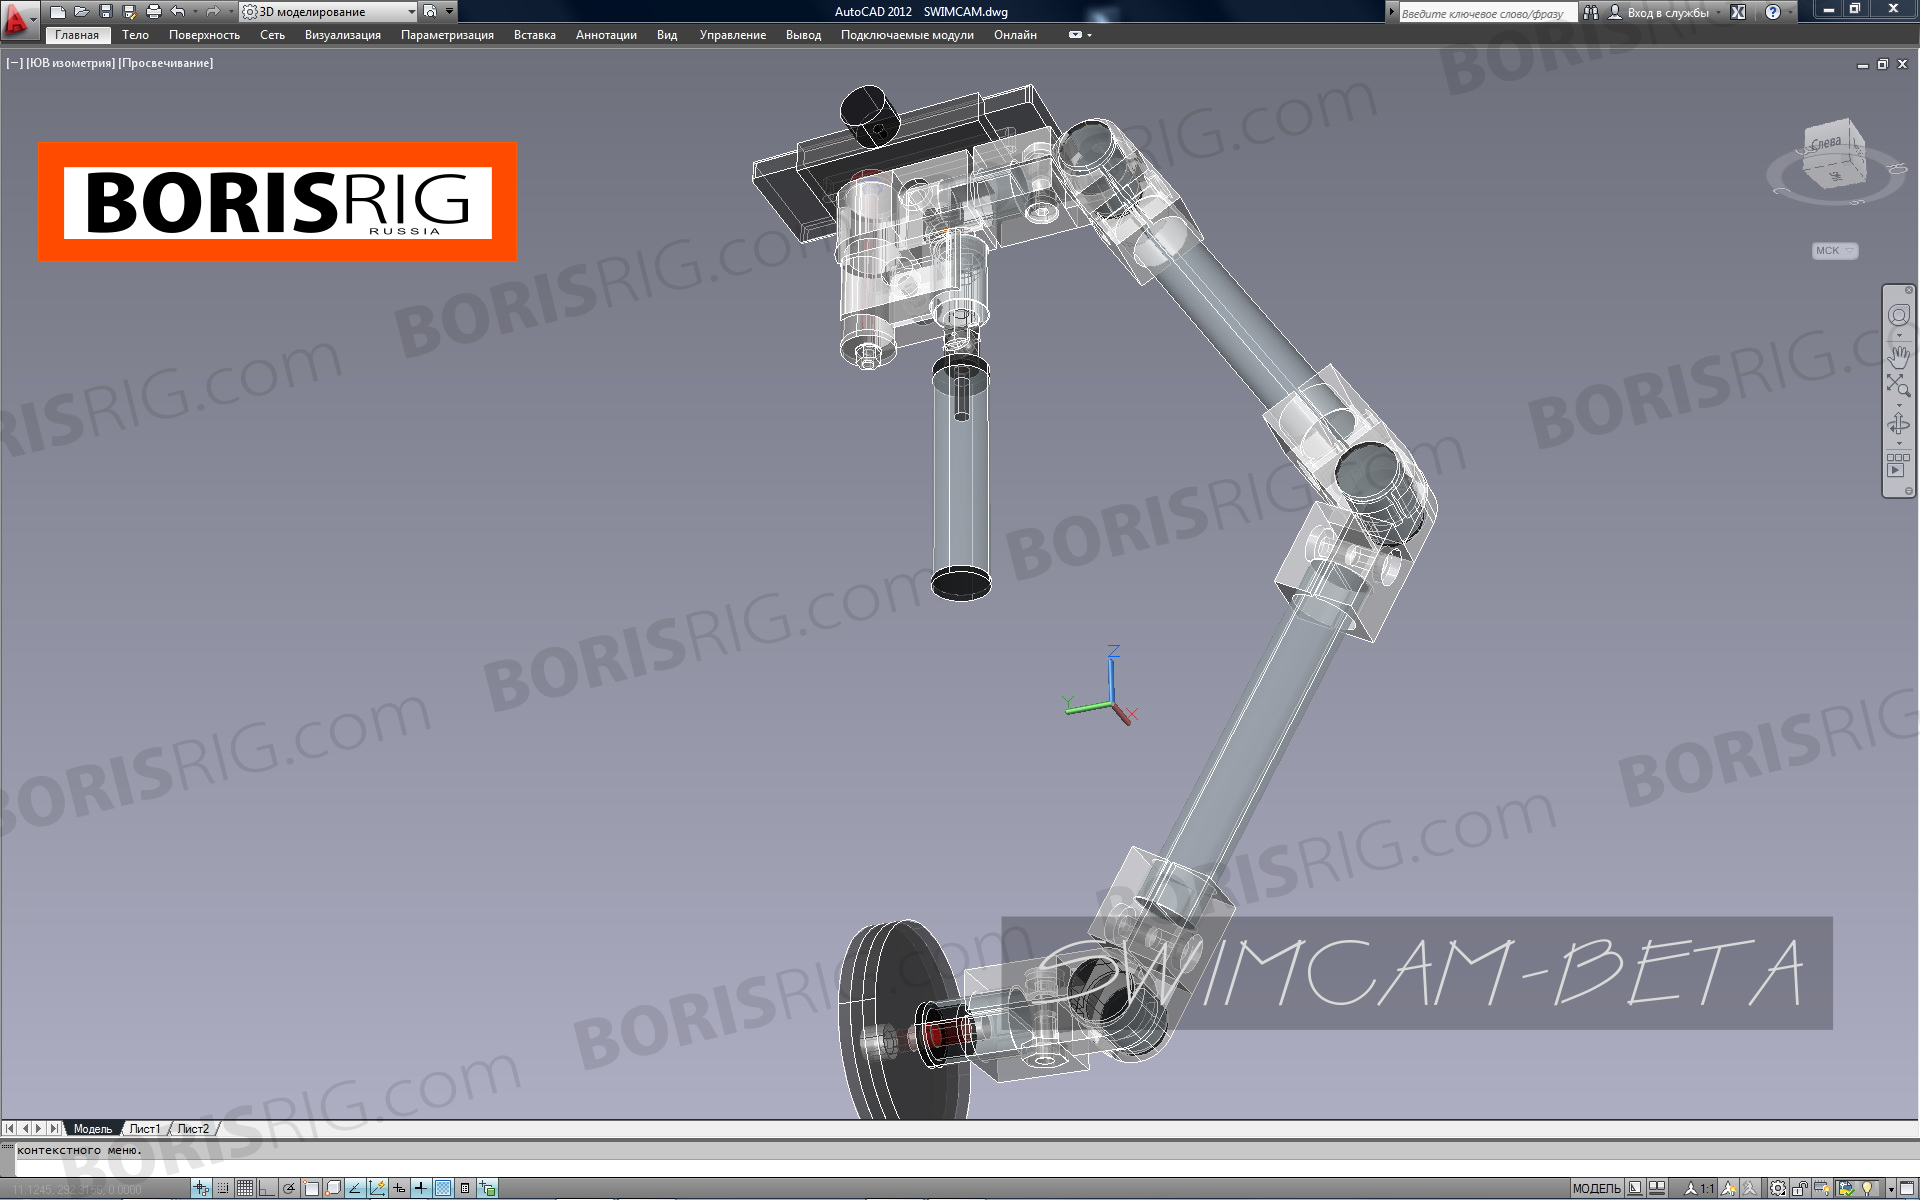The width and height of the screenshot is (1920, 1200).
Task: Click the New drawing icon
Action: [x=58, y=12]
